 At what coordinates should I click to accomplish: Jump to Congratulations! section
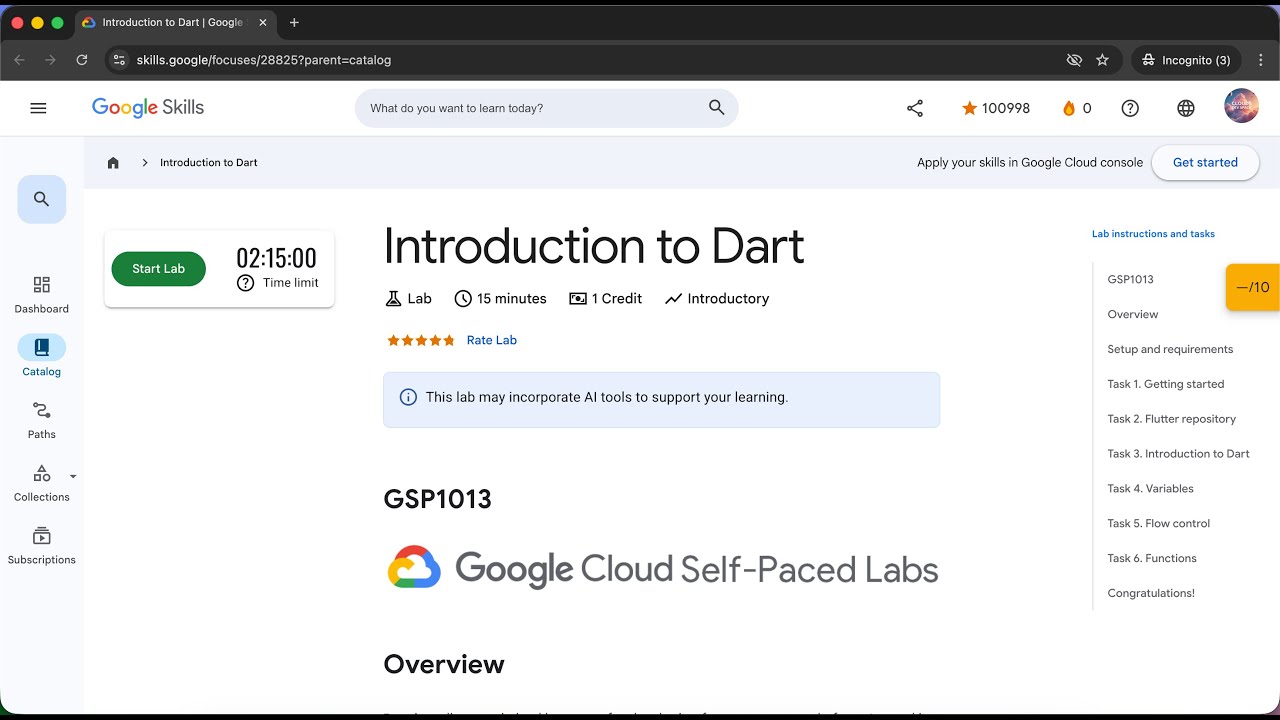tap(1151, 594)
